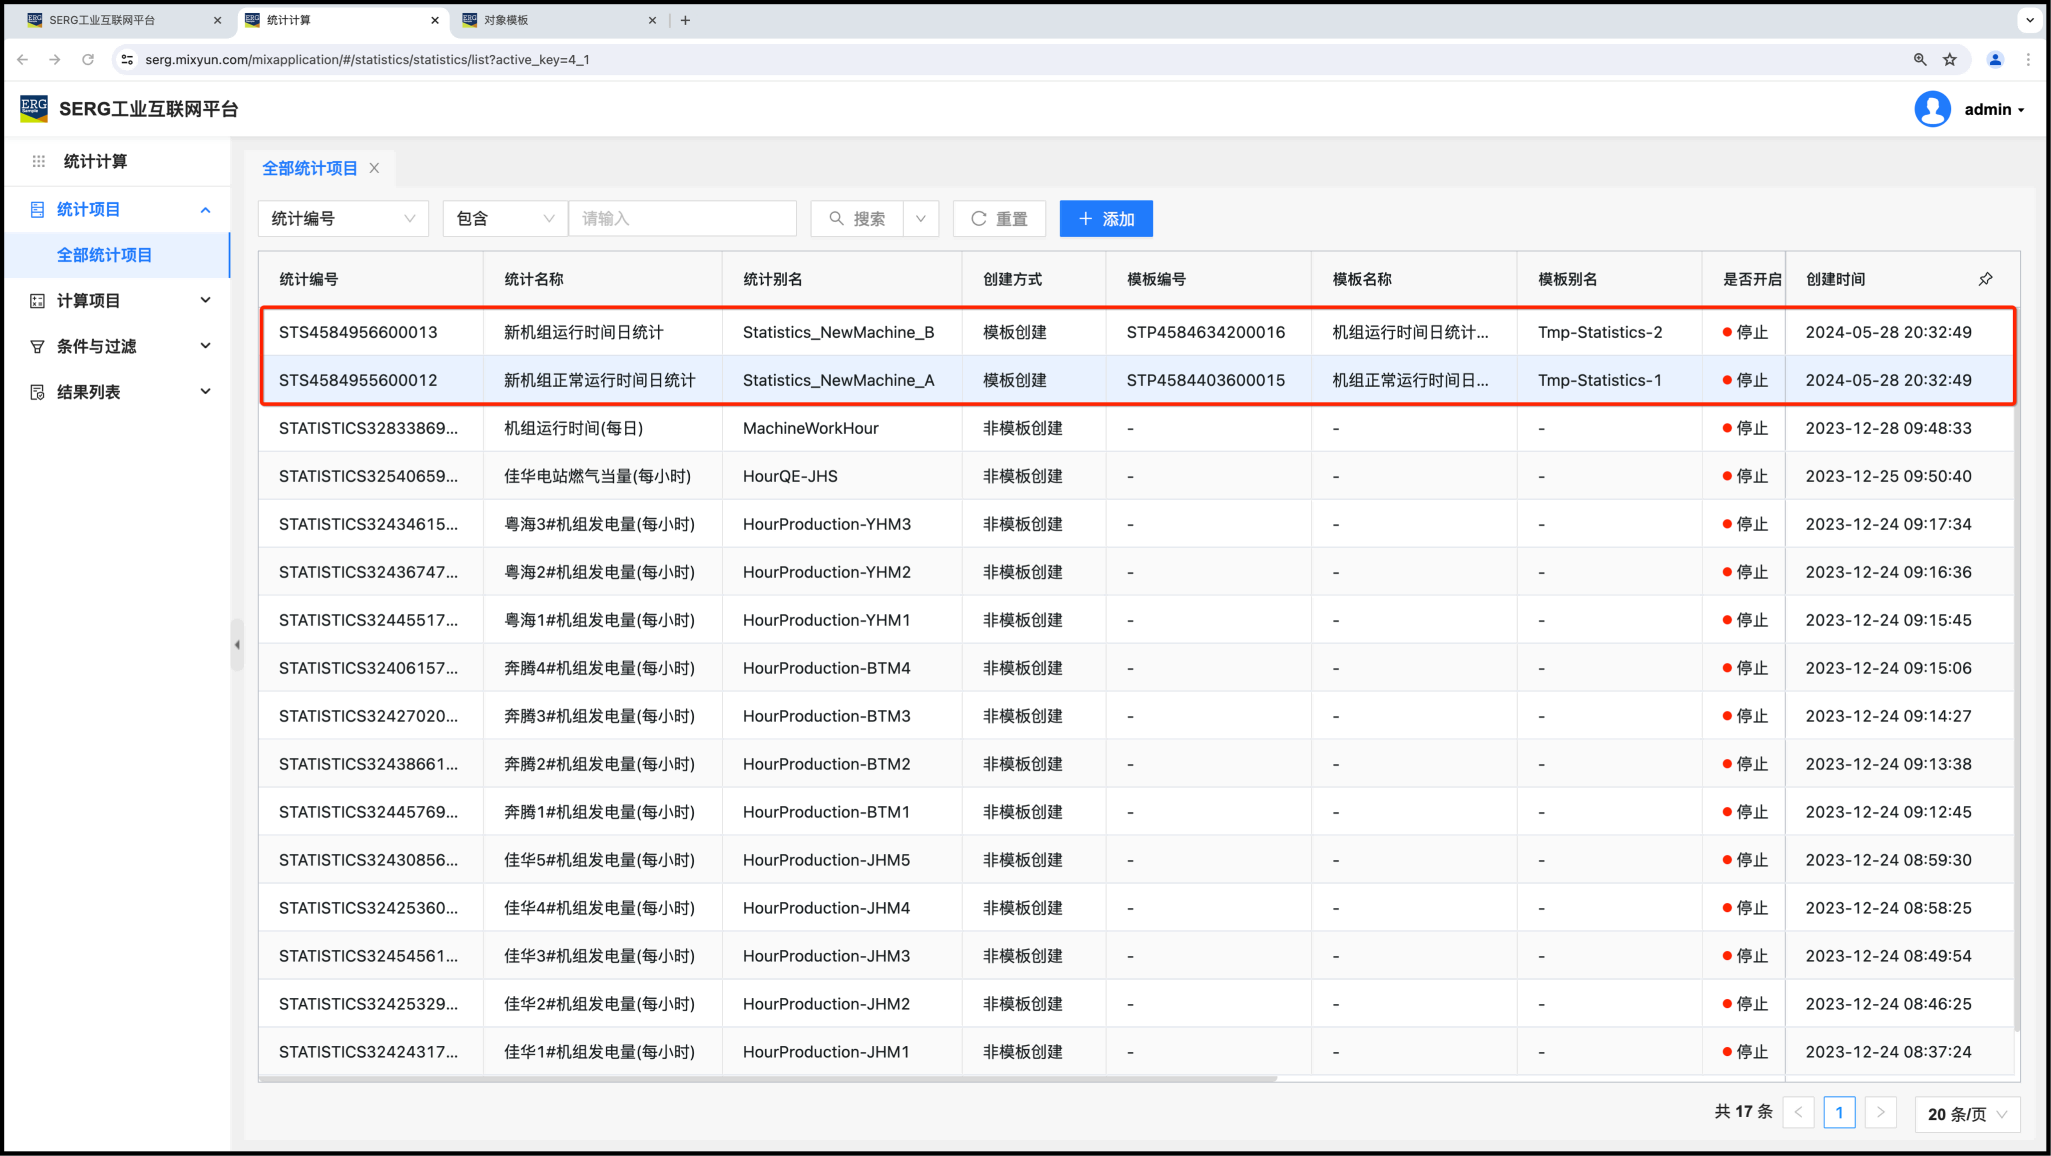Open the 包含 condition dropdown
The height and width of the screenshot is (1156, 2051).
point(504,219)
